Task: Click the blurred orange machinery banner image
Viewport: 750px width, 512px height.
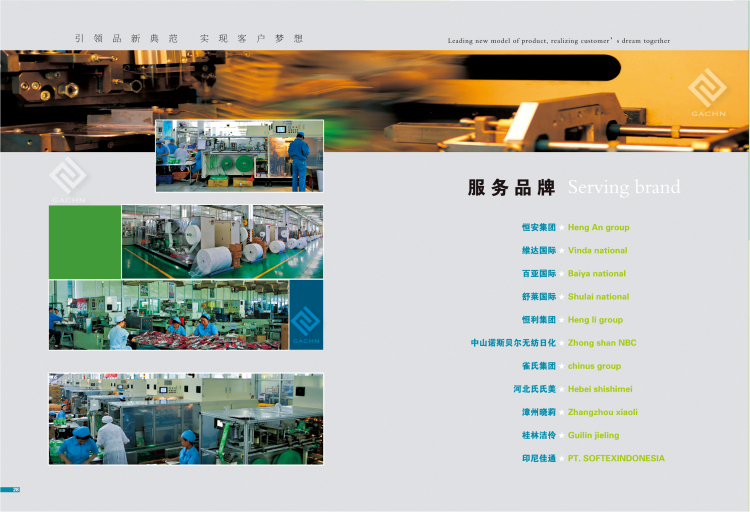Action: (375, 101)
